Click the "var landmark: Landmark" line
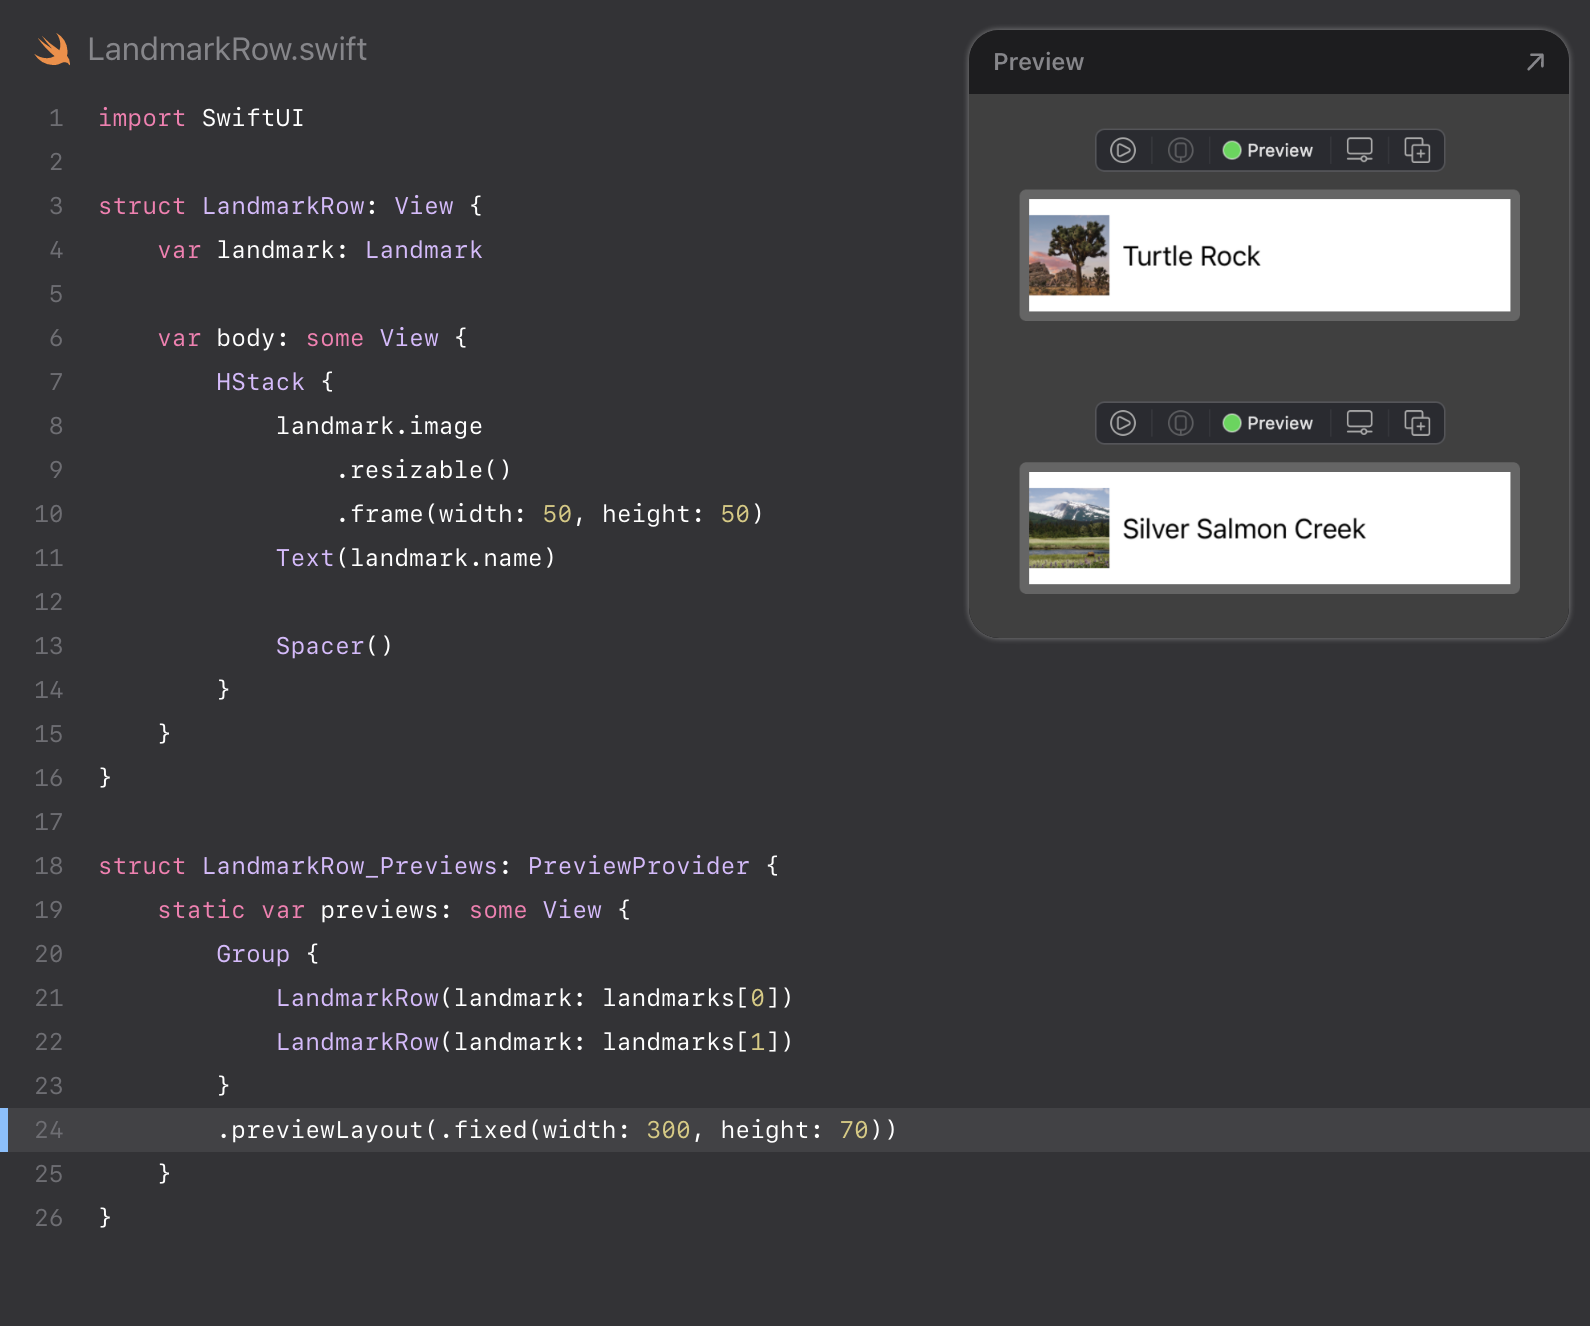1590x1326 pixels. click(x=320, y=250)
